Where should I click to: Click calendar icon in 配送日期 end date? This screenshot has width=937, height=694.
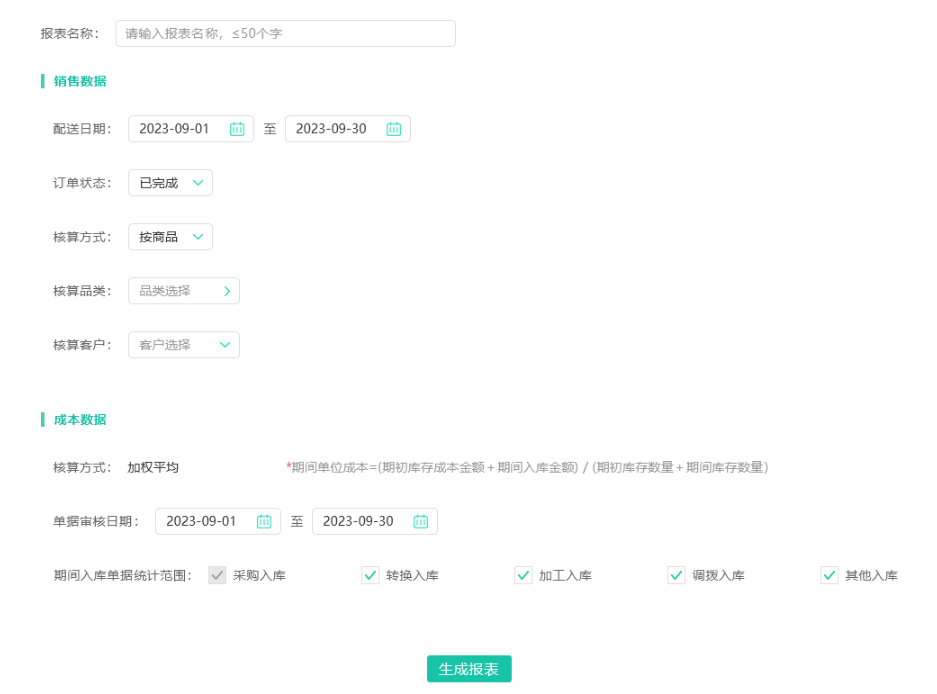click(394, 129)
